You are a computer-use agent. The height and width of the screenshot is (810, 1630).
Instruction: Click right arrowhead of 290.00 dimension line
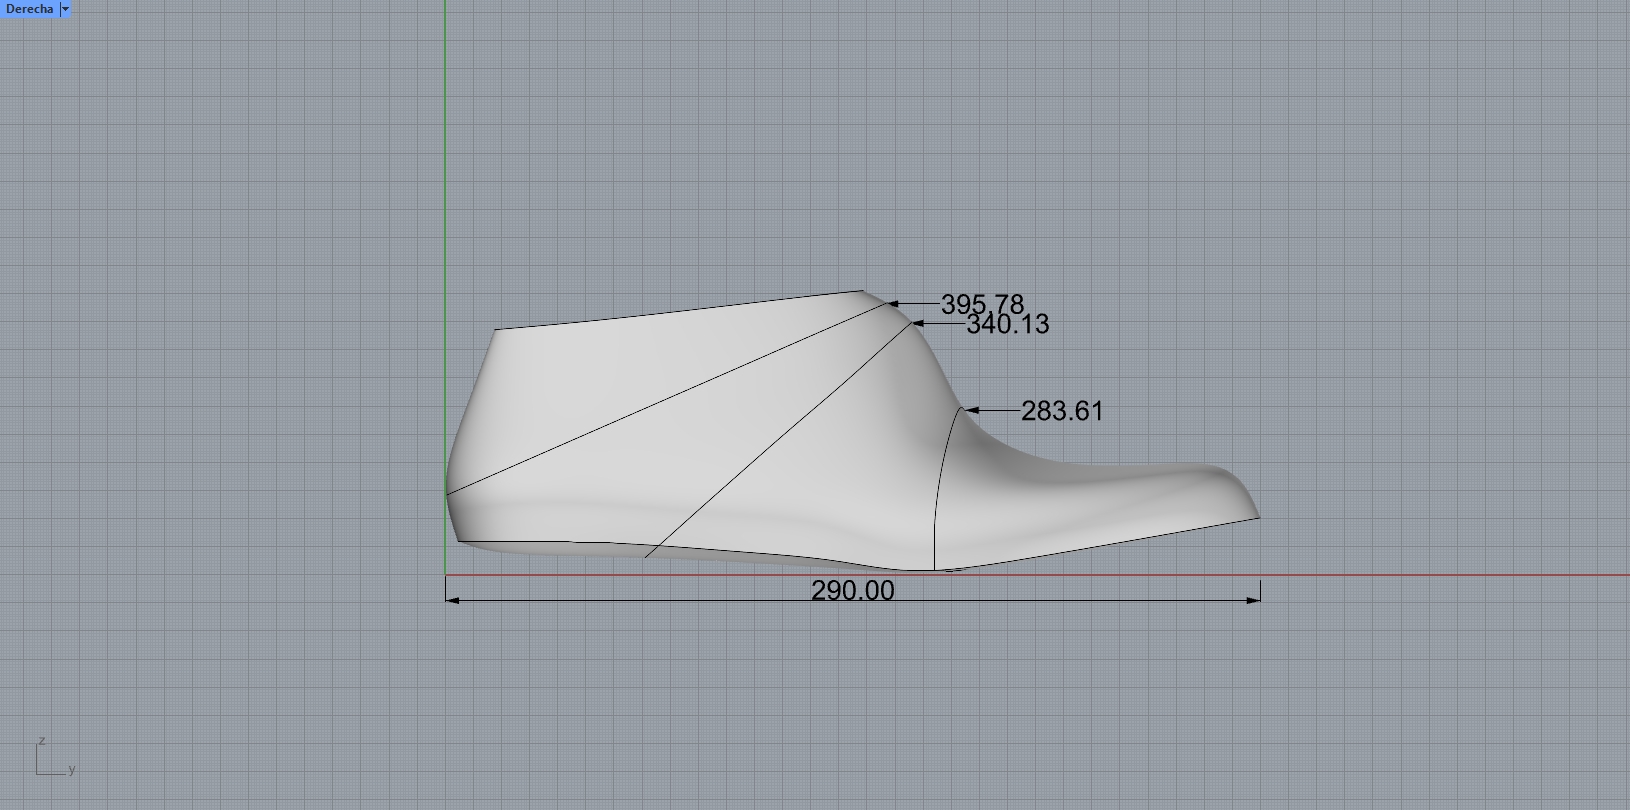click(x=1254, y=600)
